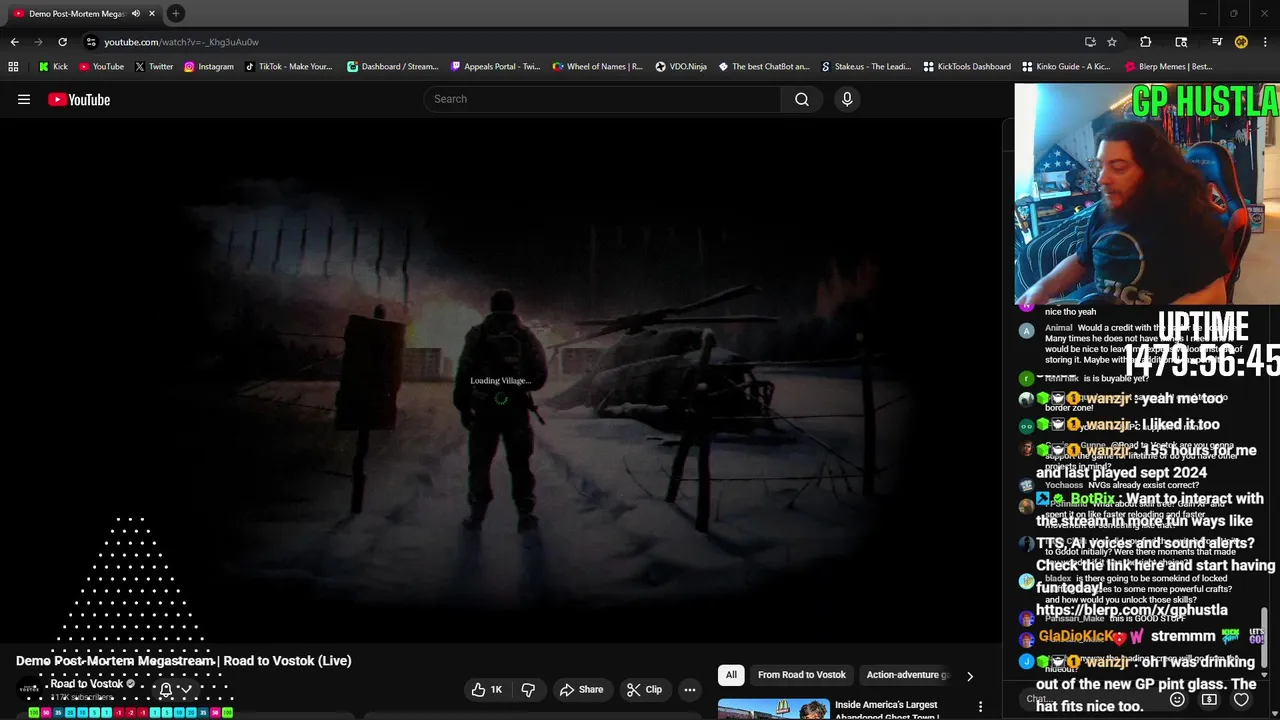The image size is (1280, 720).
Task: Go forward in browser history
Action: coord(38,42)
